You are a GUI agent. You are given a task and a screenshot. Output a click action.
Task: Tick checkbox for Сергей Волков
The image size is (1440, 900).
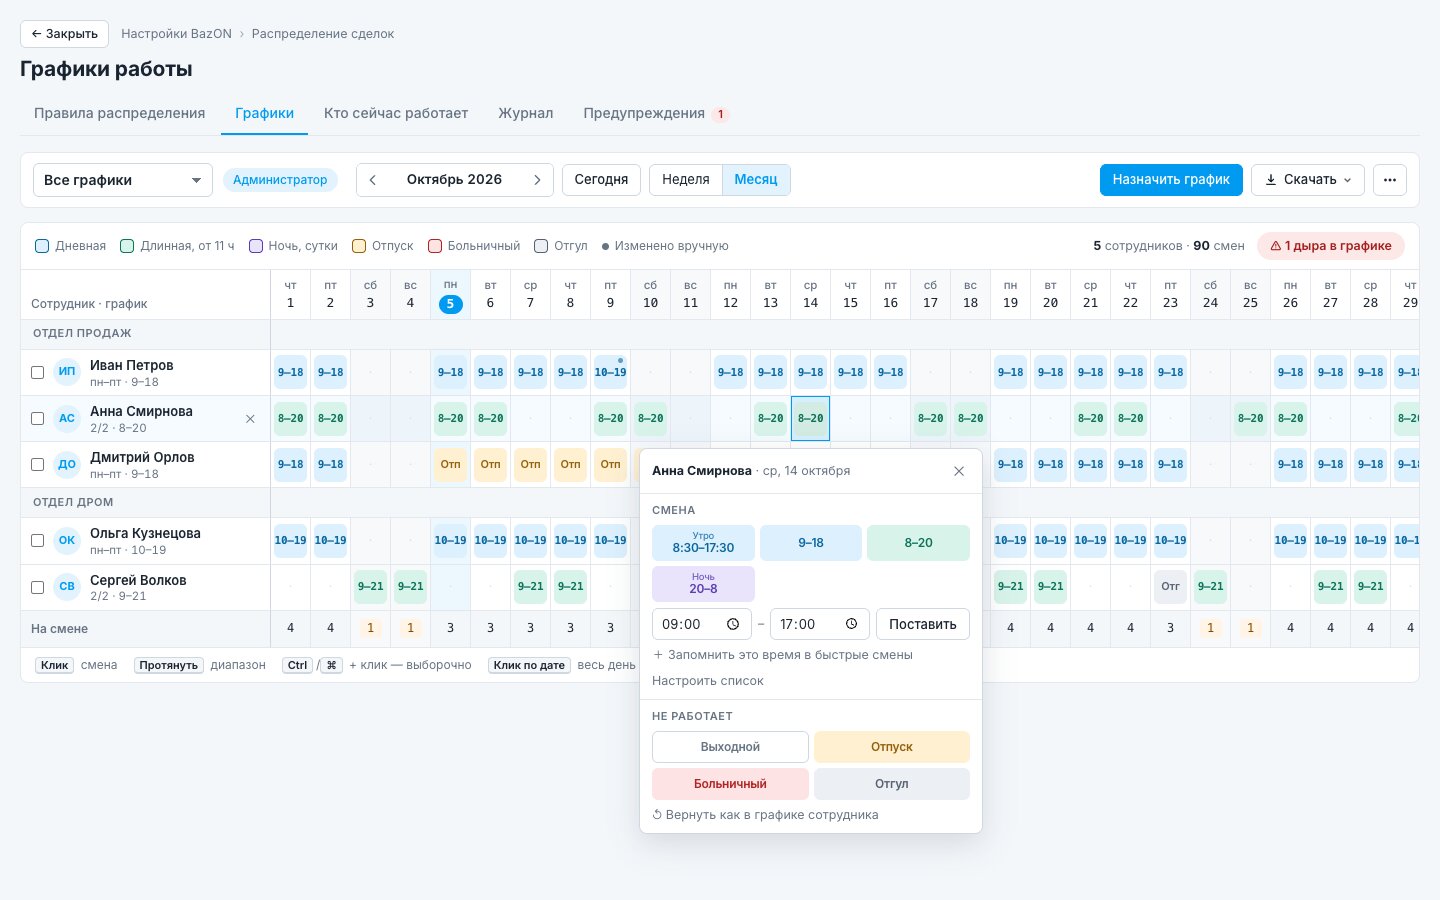pos(37,587)
